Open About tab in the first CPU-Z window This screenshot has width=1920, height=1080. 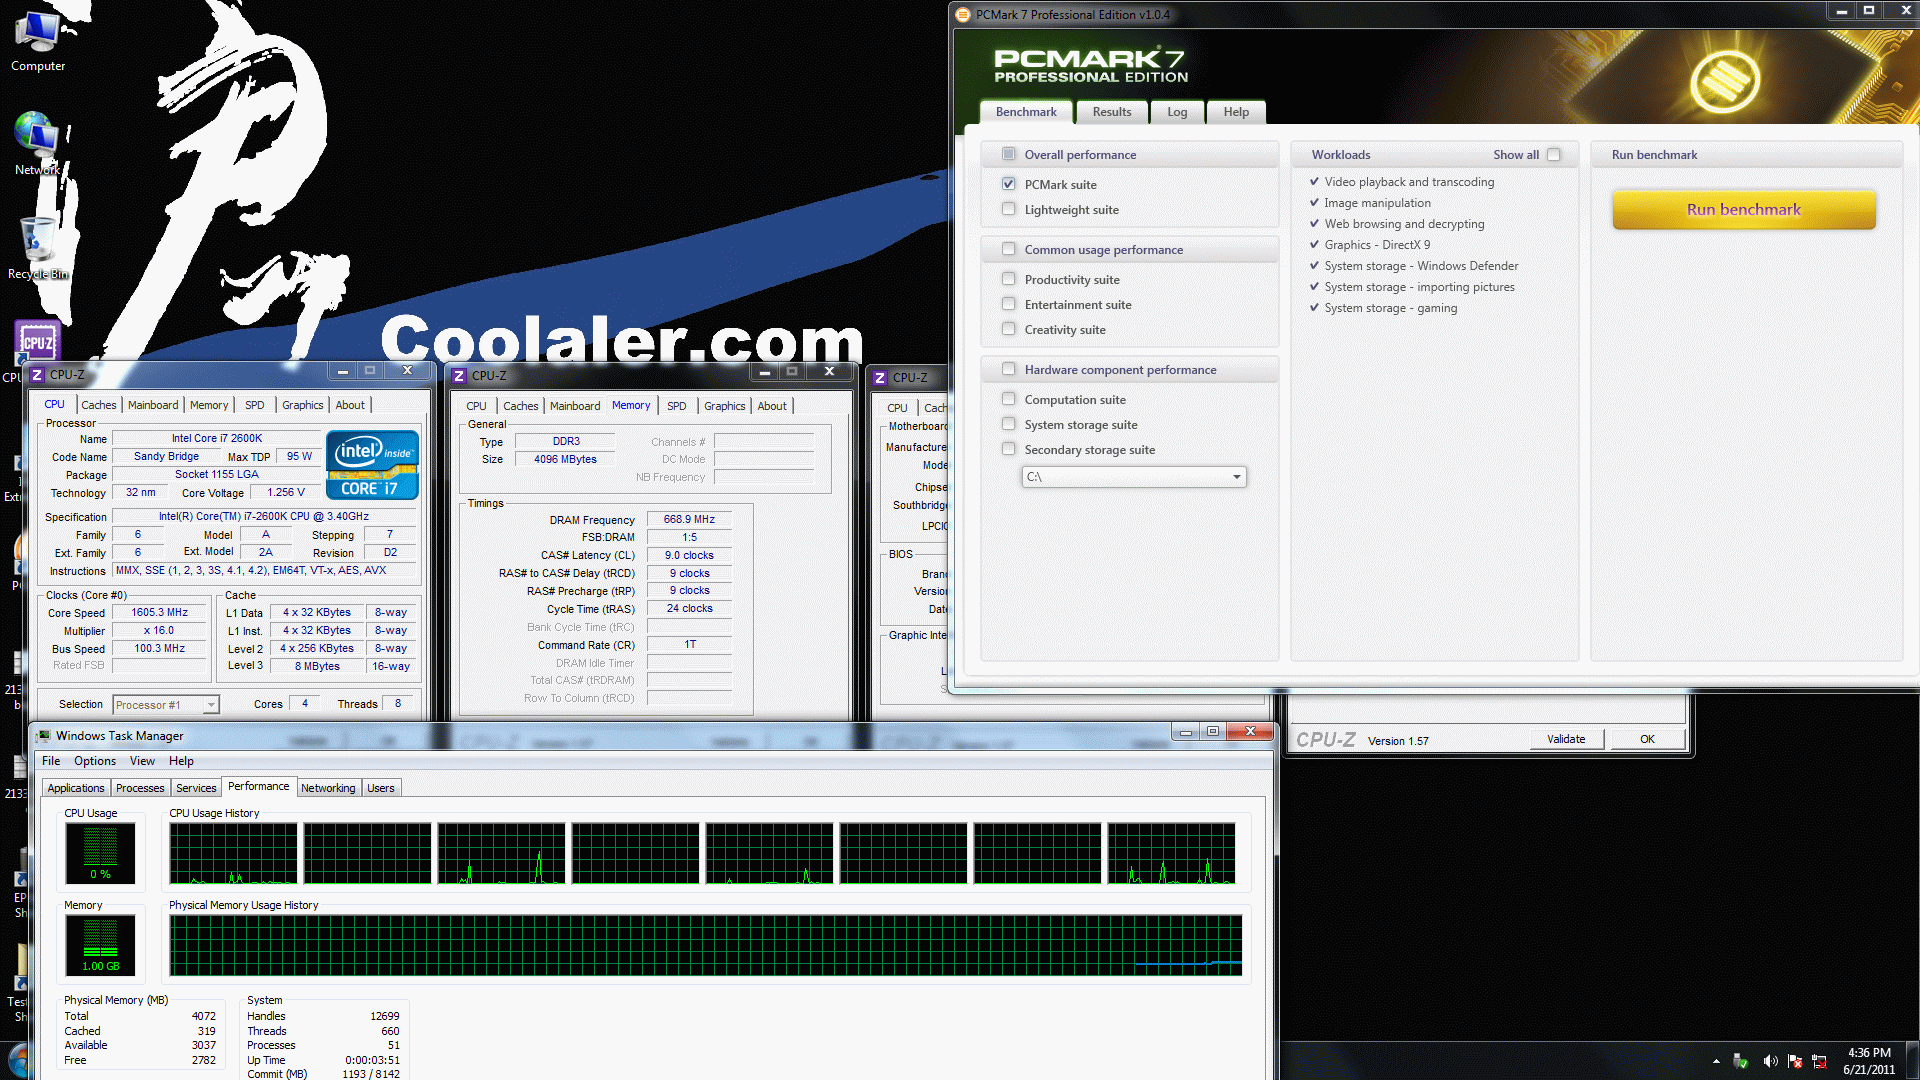coord(350,405)
